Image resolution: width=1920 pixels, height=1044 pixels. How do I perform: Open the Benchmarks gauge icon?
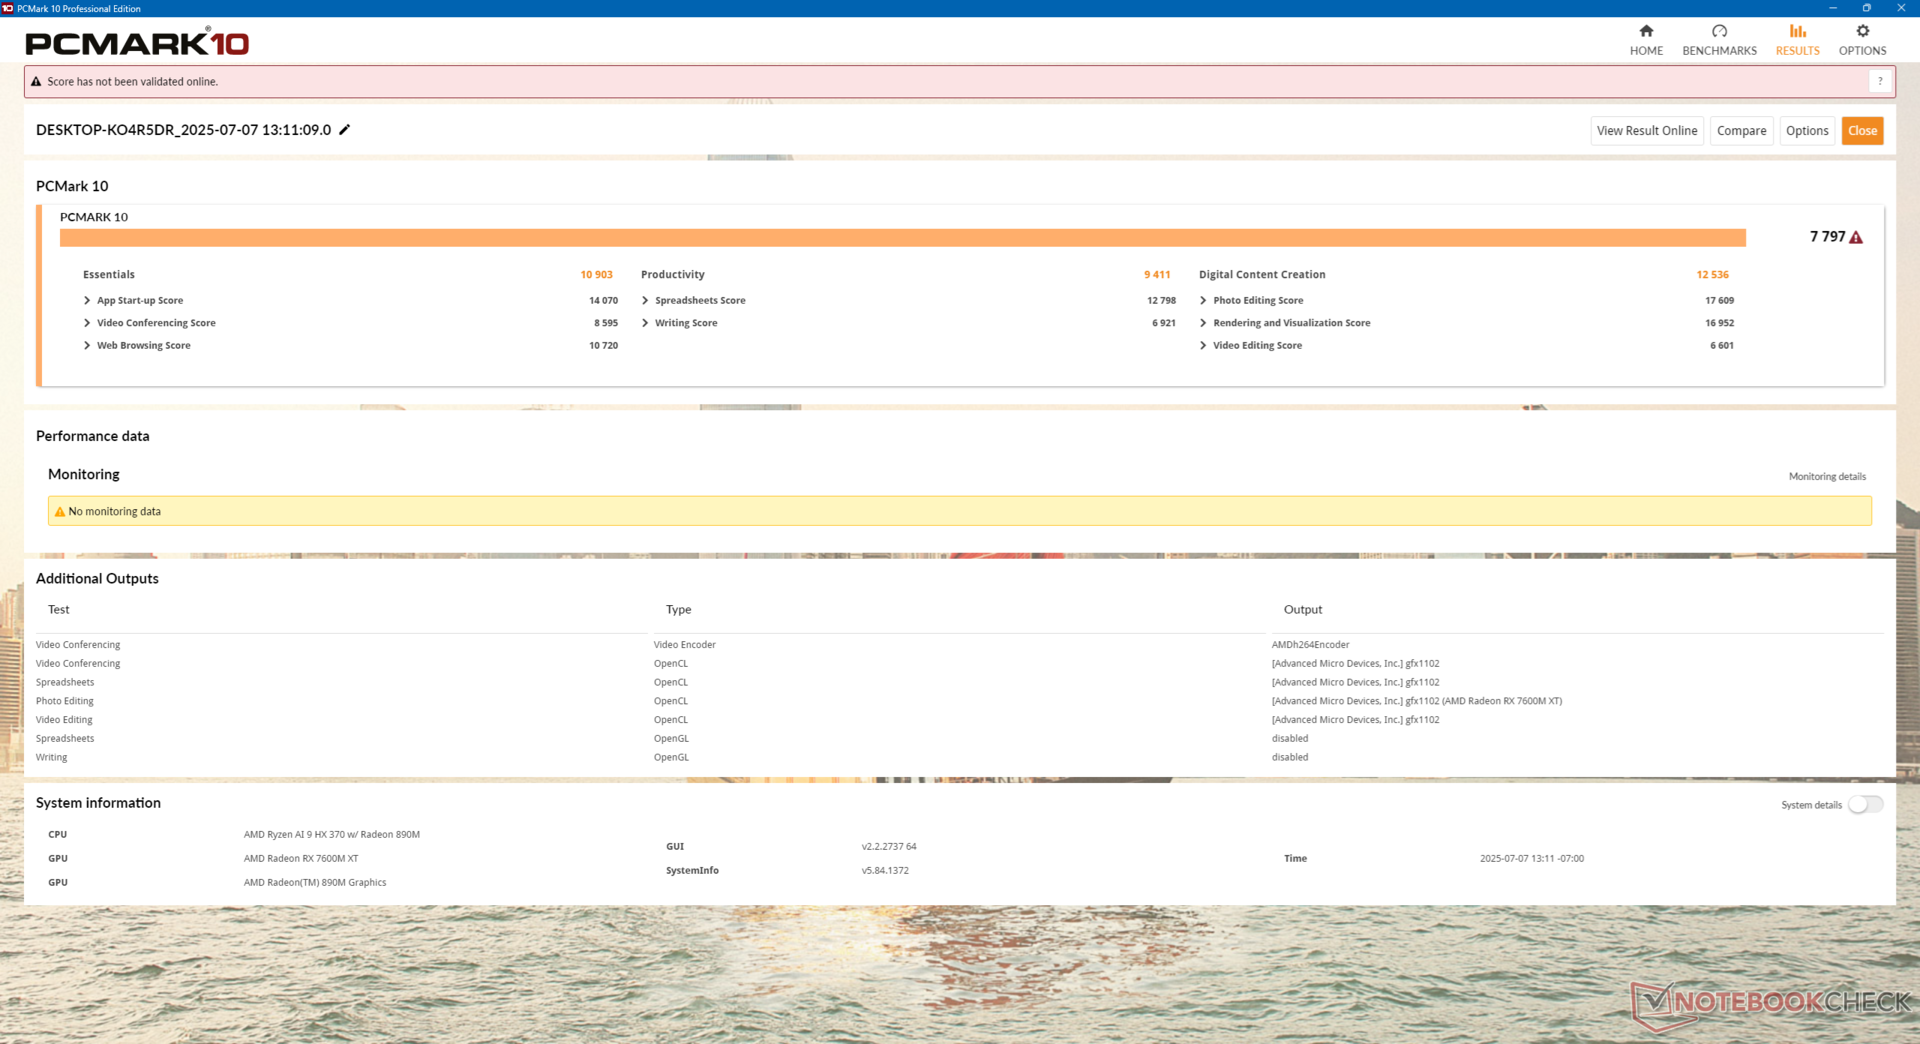coord(1719,32)
